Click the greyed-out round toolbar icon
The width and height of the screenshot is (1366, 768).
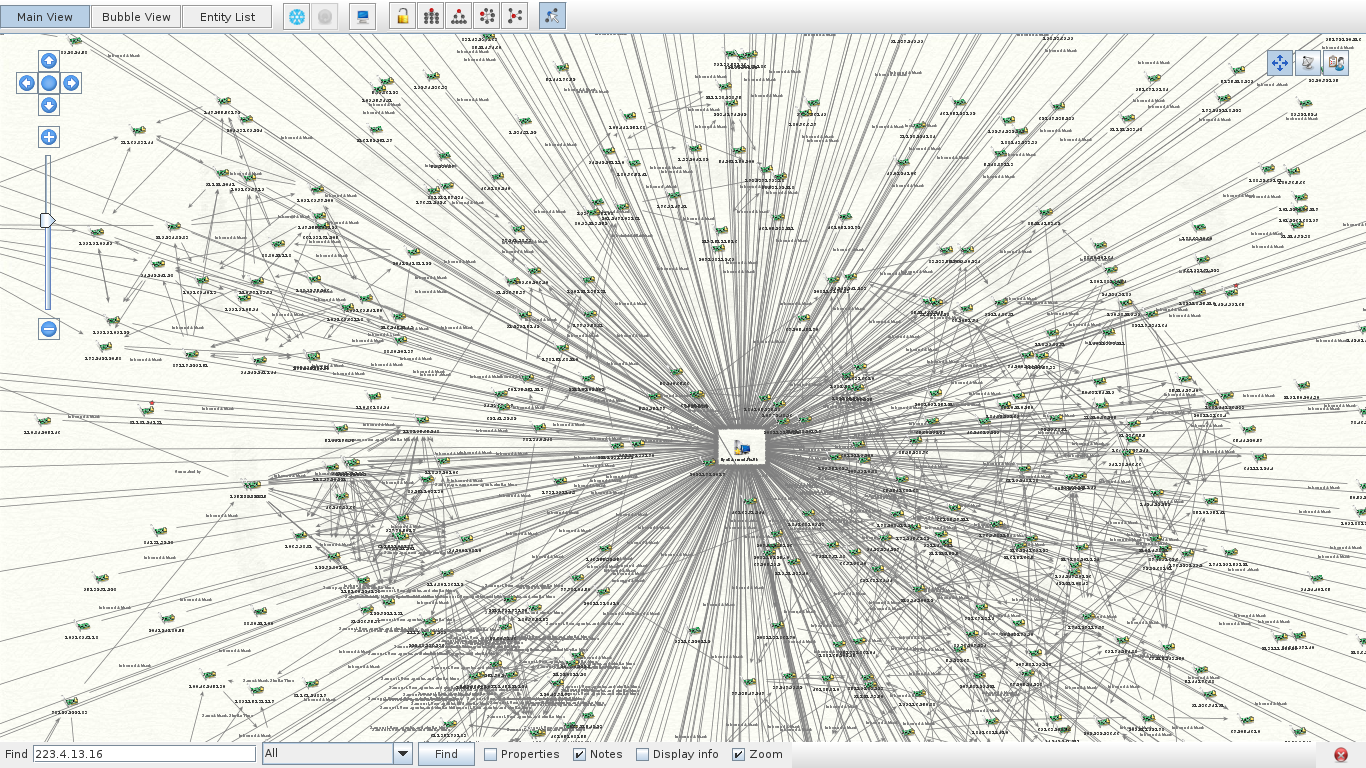(324, 16)
